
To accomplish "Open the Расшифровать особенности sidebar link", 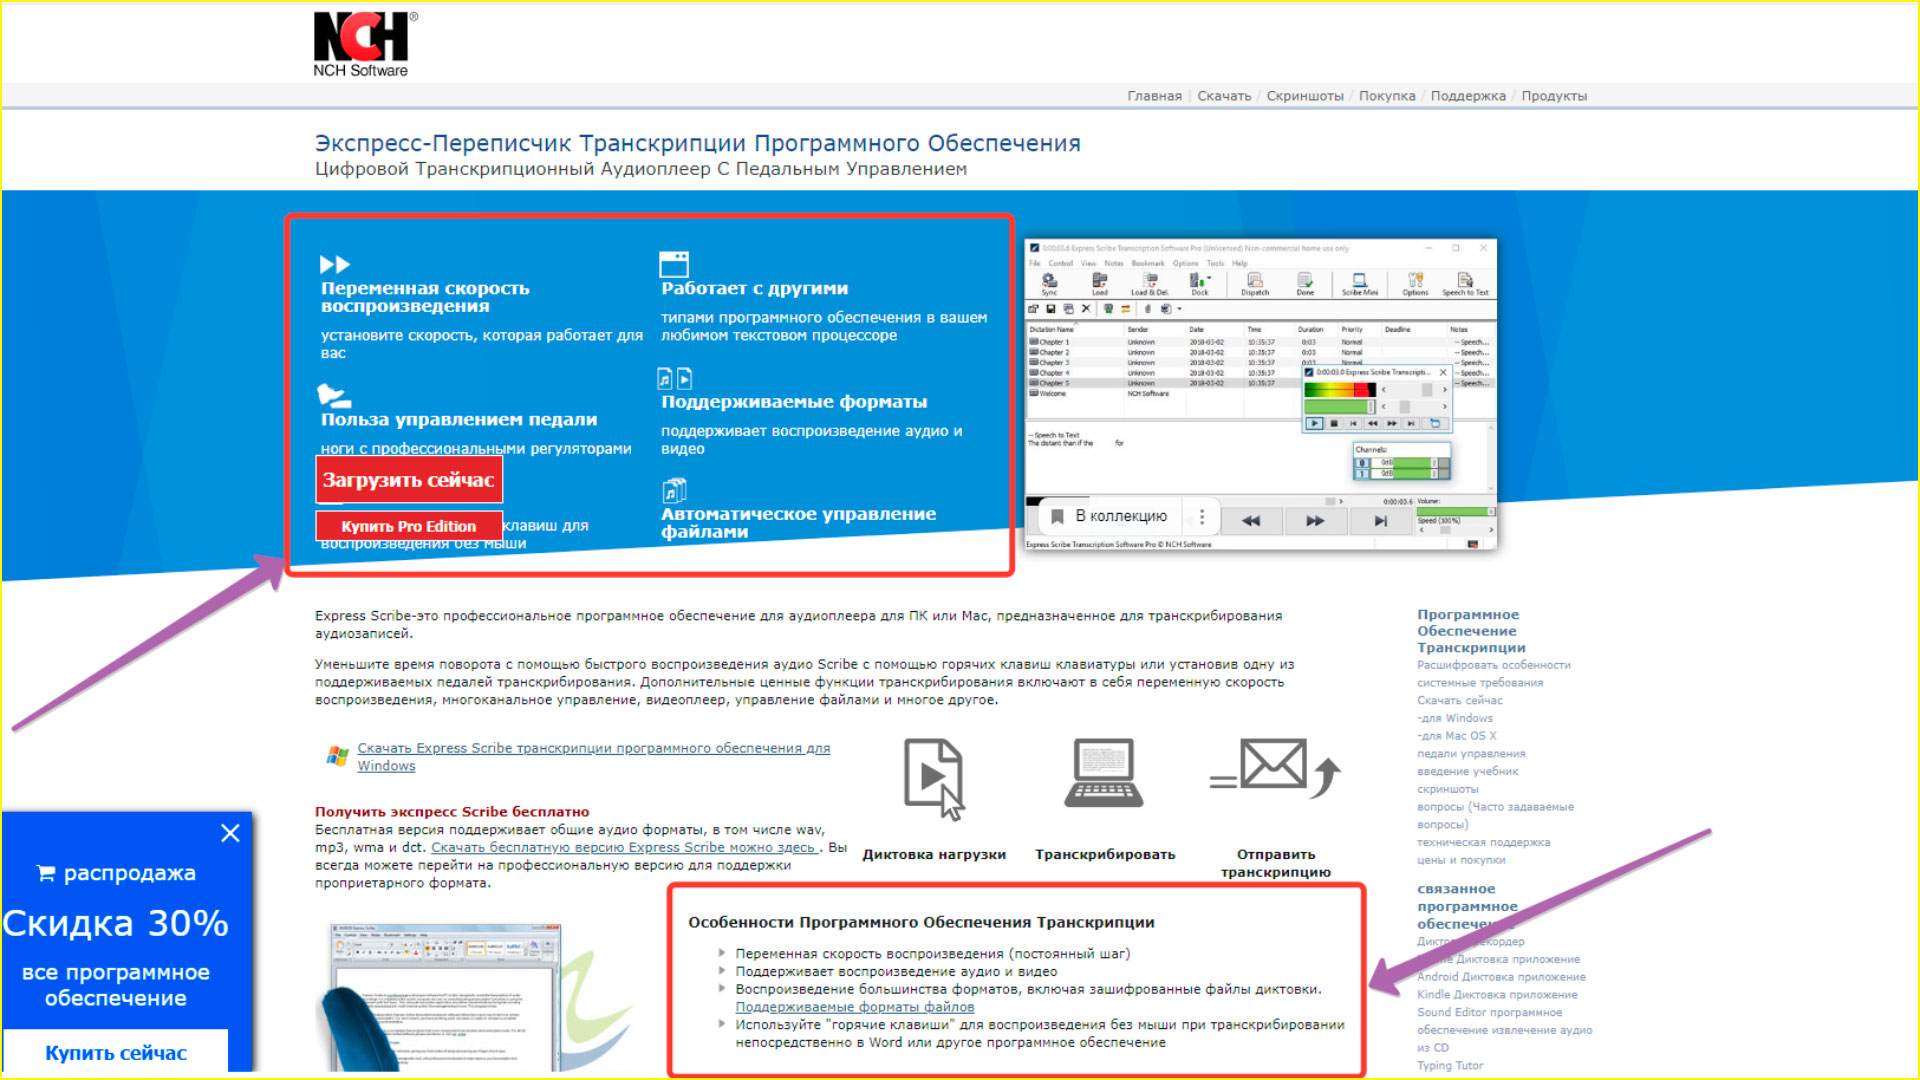I will tap(1494, 665).
